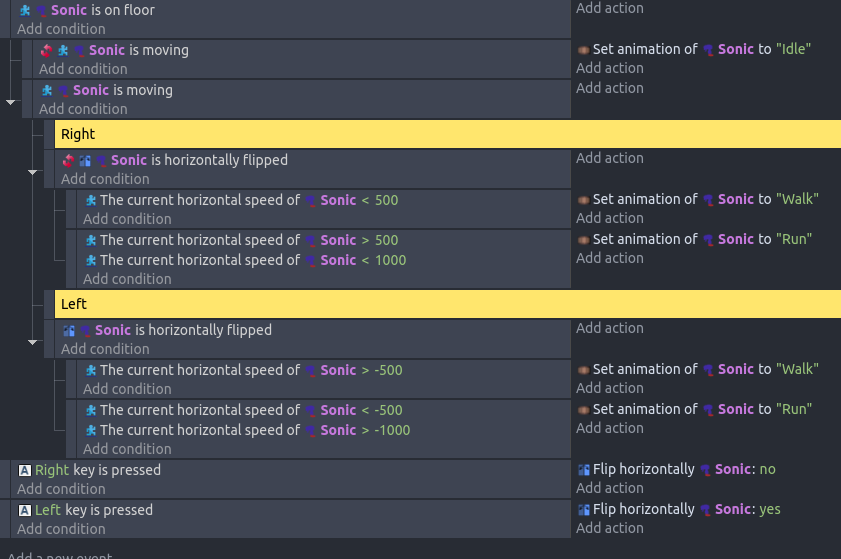This screenshot has height=559, width=841.
Task: Click the green 'Left' key parameter
Action: tap(48, 510)
